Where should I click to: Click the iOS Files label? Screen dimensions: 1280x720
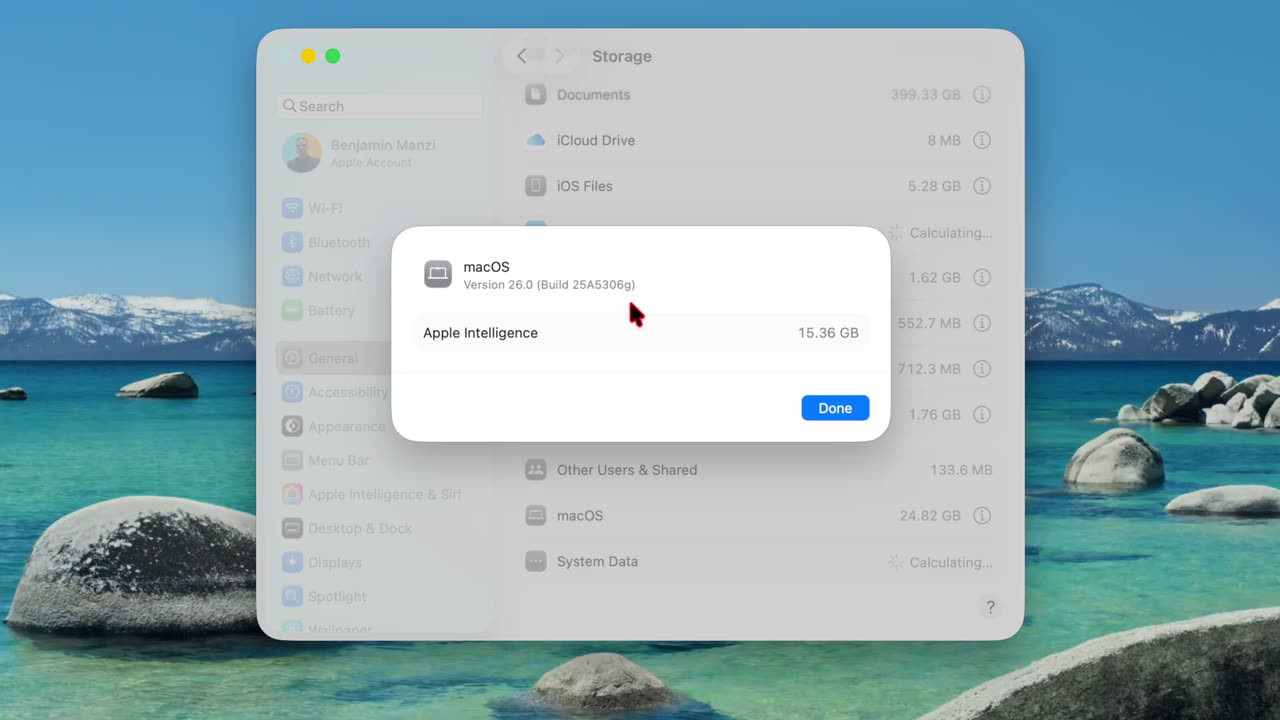coord(585,187)
